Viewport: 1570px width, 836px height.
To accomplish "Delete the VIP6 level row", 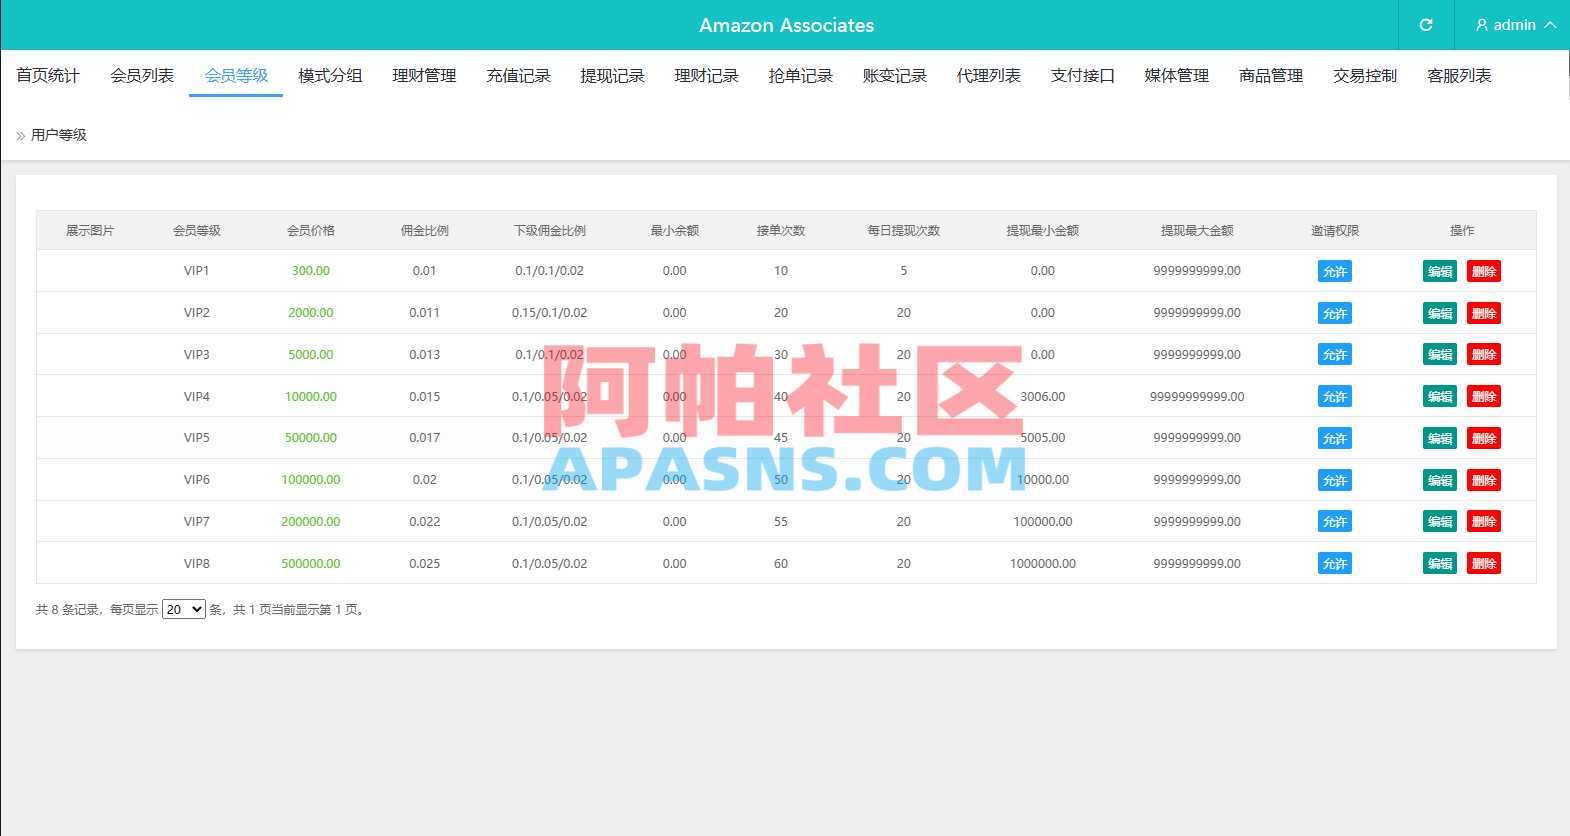I will point(1484,480).
